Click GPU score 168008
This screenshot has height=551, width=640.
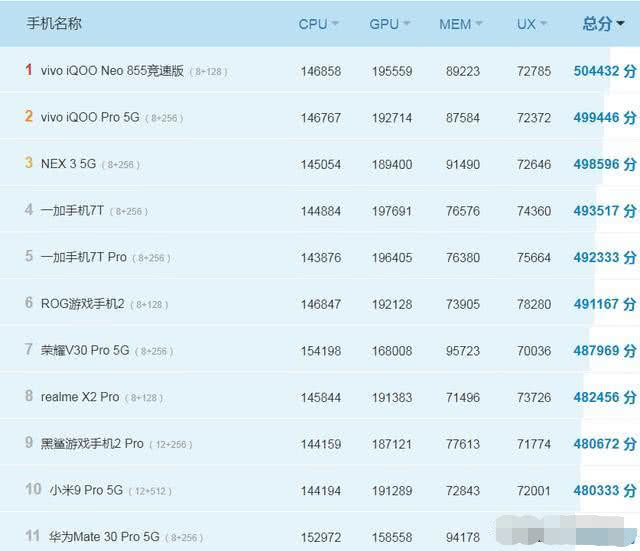click(392, 351)
